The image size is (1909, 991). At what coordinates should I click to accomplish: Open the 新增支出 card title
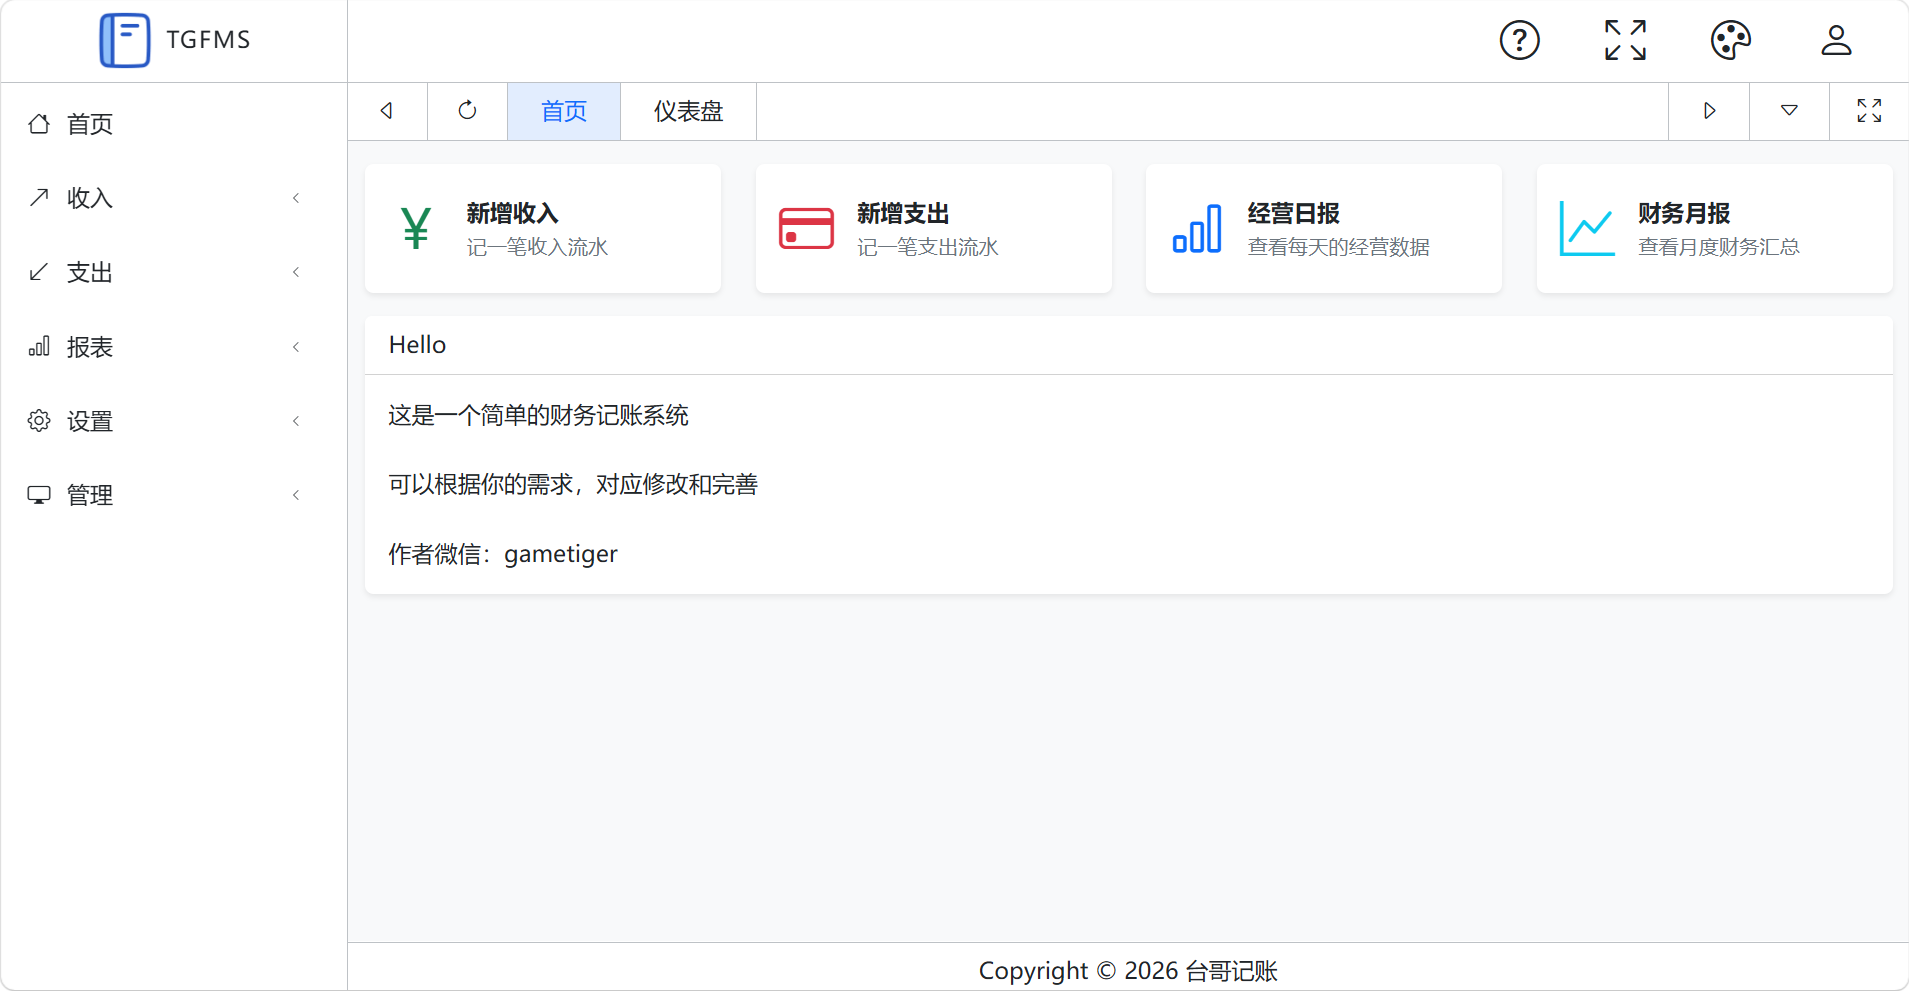click(903, 213)
